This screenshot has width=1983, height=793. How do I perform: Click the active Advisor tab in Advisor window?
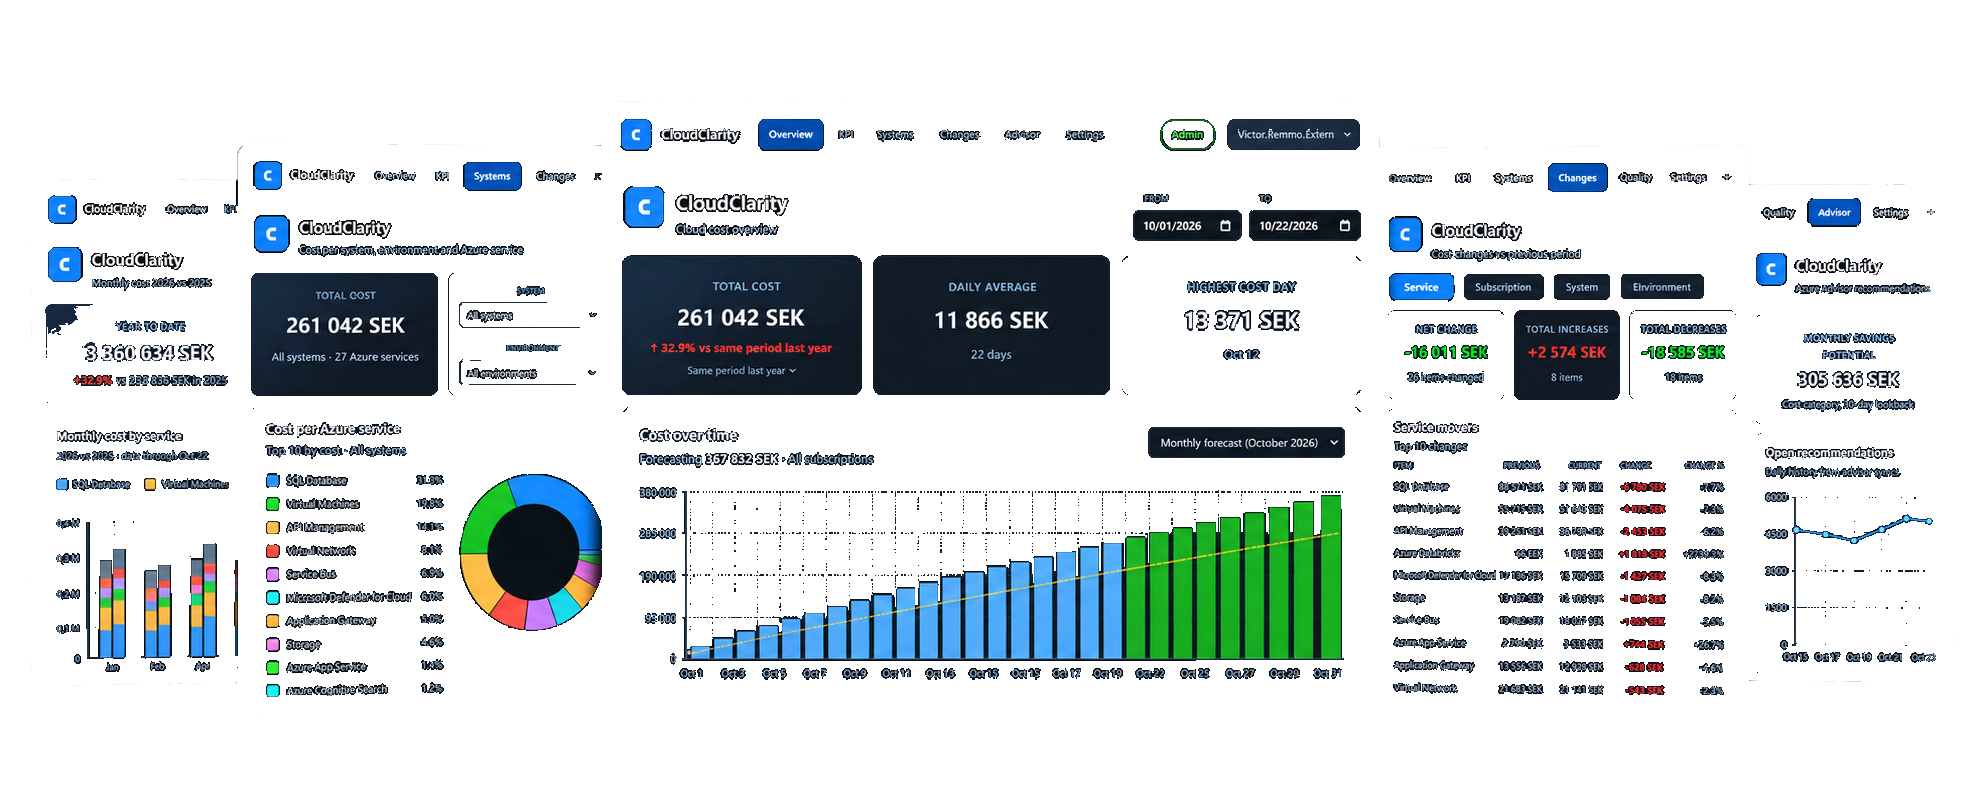click(1834, 212)
